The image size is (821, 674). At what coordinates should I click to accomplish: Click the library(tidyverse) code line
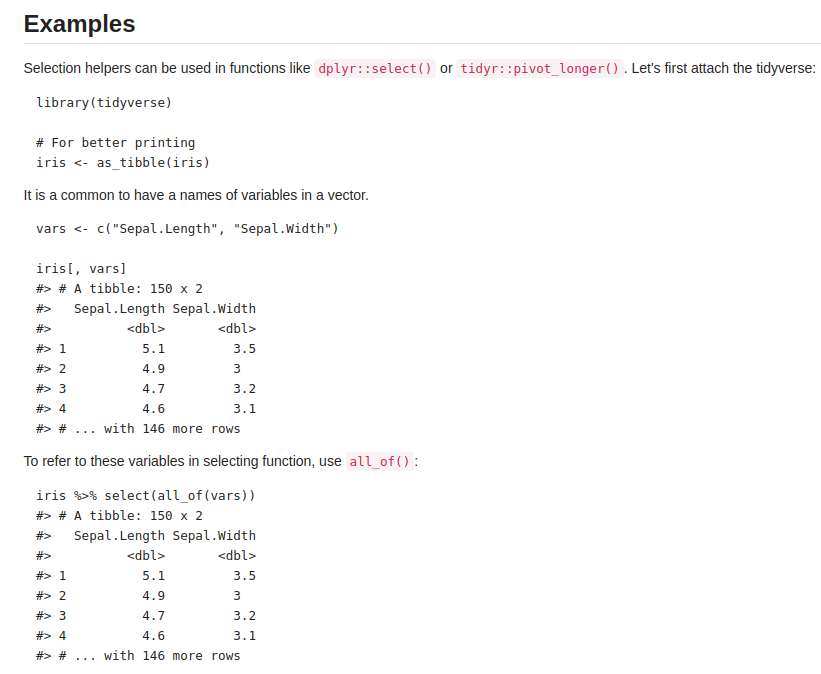click(104, 103)
